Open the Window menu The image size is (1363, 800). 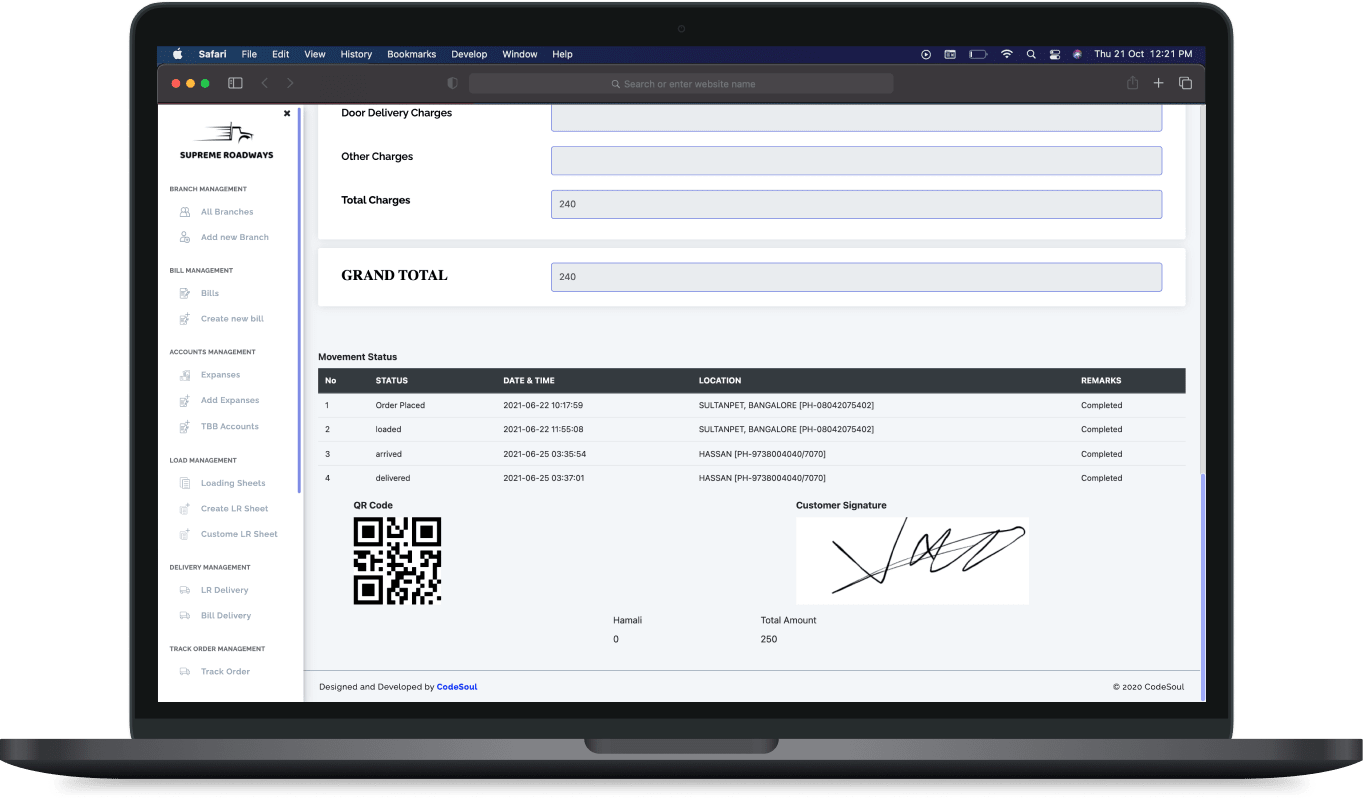coord(520,54)
